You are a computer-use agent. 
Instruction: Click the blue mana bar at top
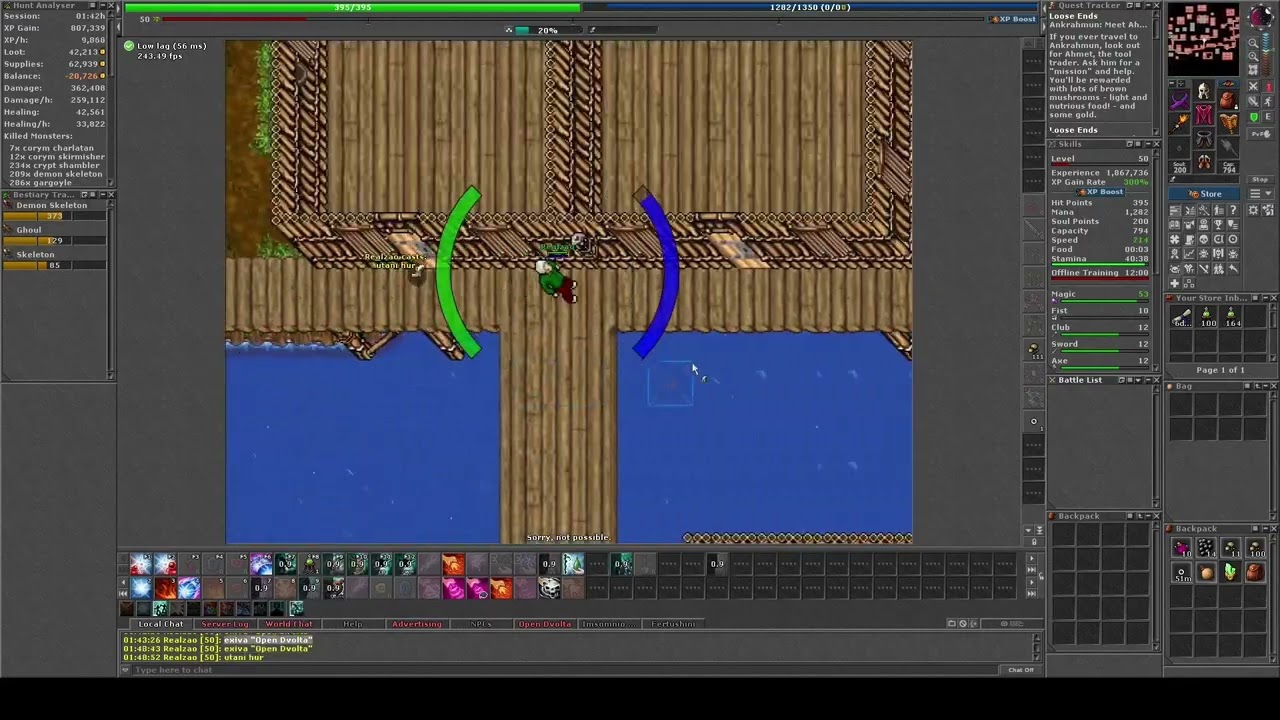[810, 8]
